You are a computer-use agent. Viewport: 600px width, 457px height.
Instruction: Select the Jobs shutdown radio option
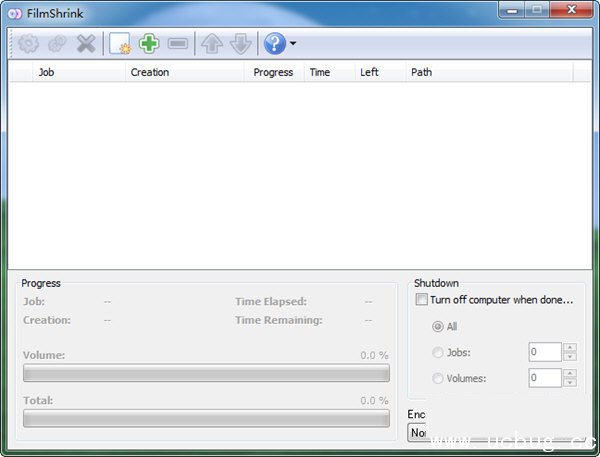pos(438,352)
